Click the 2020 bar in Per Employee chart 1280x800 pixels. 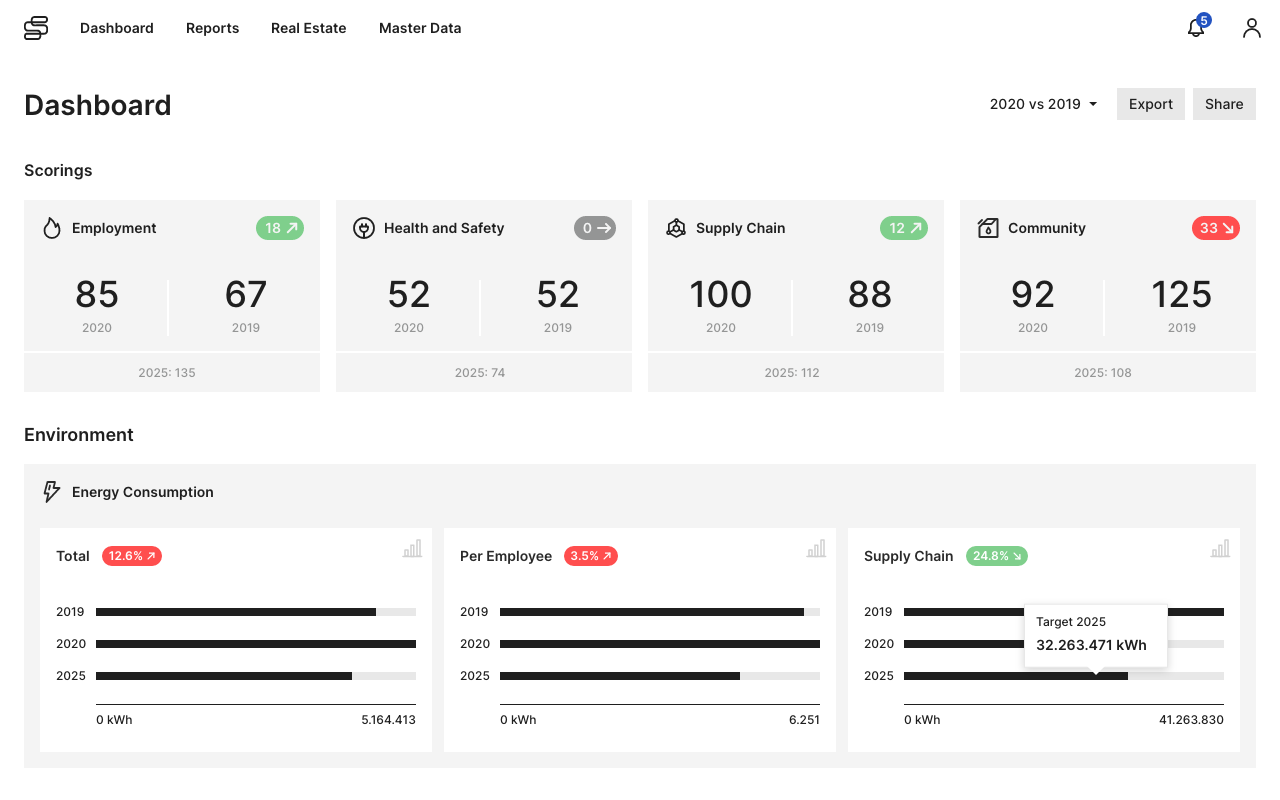tap(660, 644)
